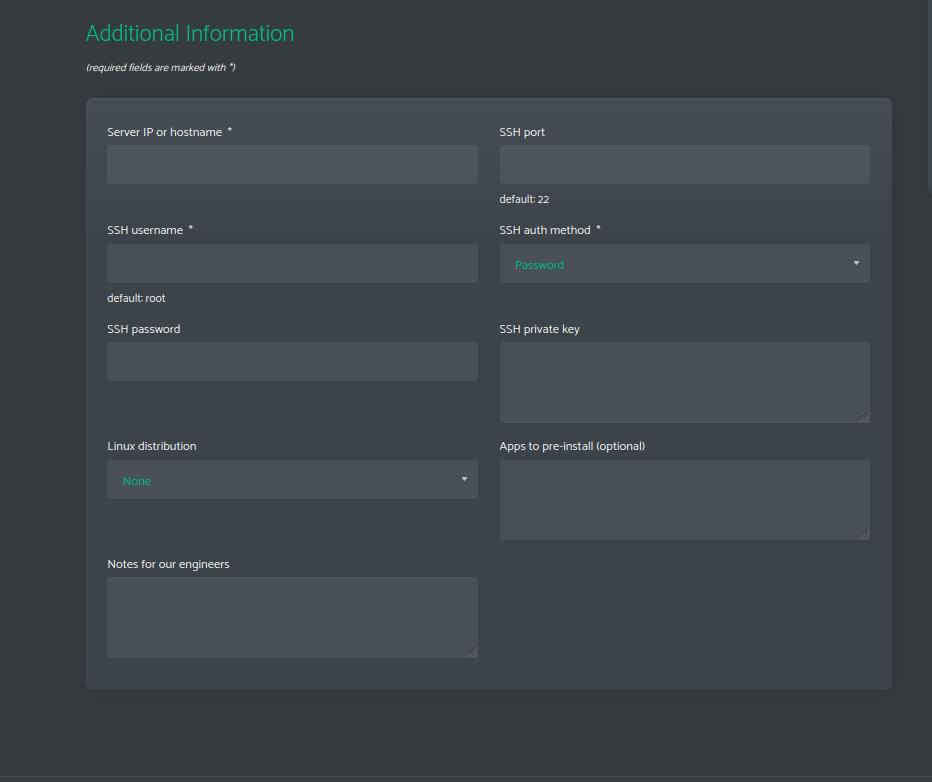Image resolution: width=932 pixels, height=782 pixels.
Task: Click the 'SSH port' label
Action: (522, 132)
